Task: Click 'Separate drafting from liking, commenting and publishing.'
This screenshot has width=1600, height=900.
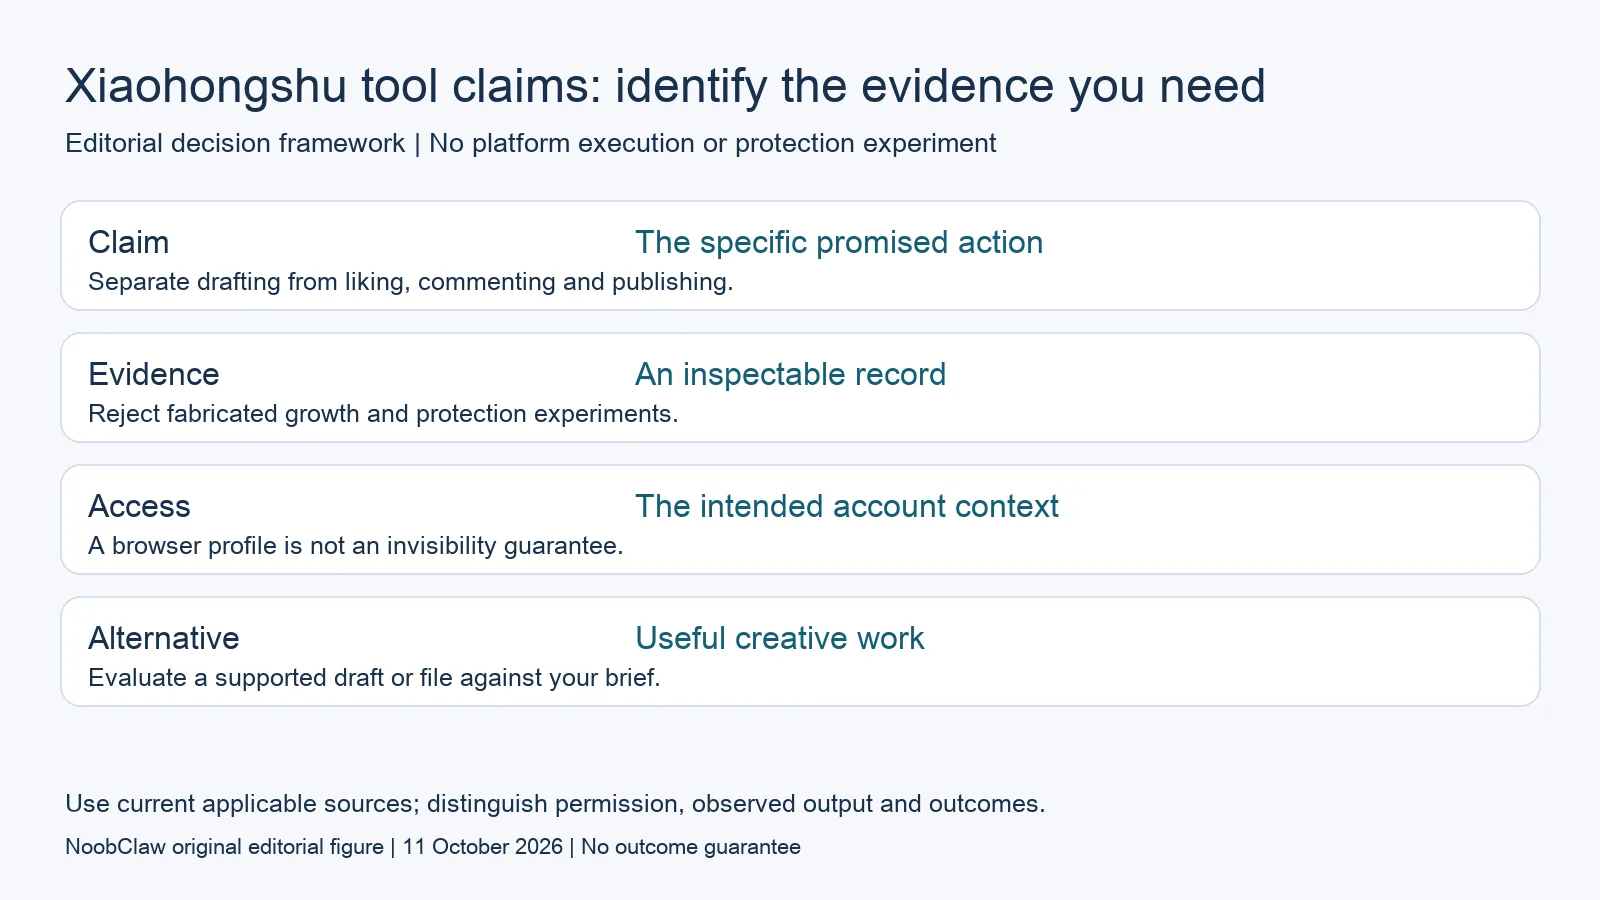Action: pos(410,282)
